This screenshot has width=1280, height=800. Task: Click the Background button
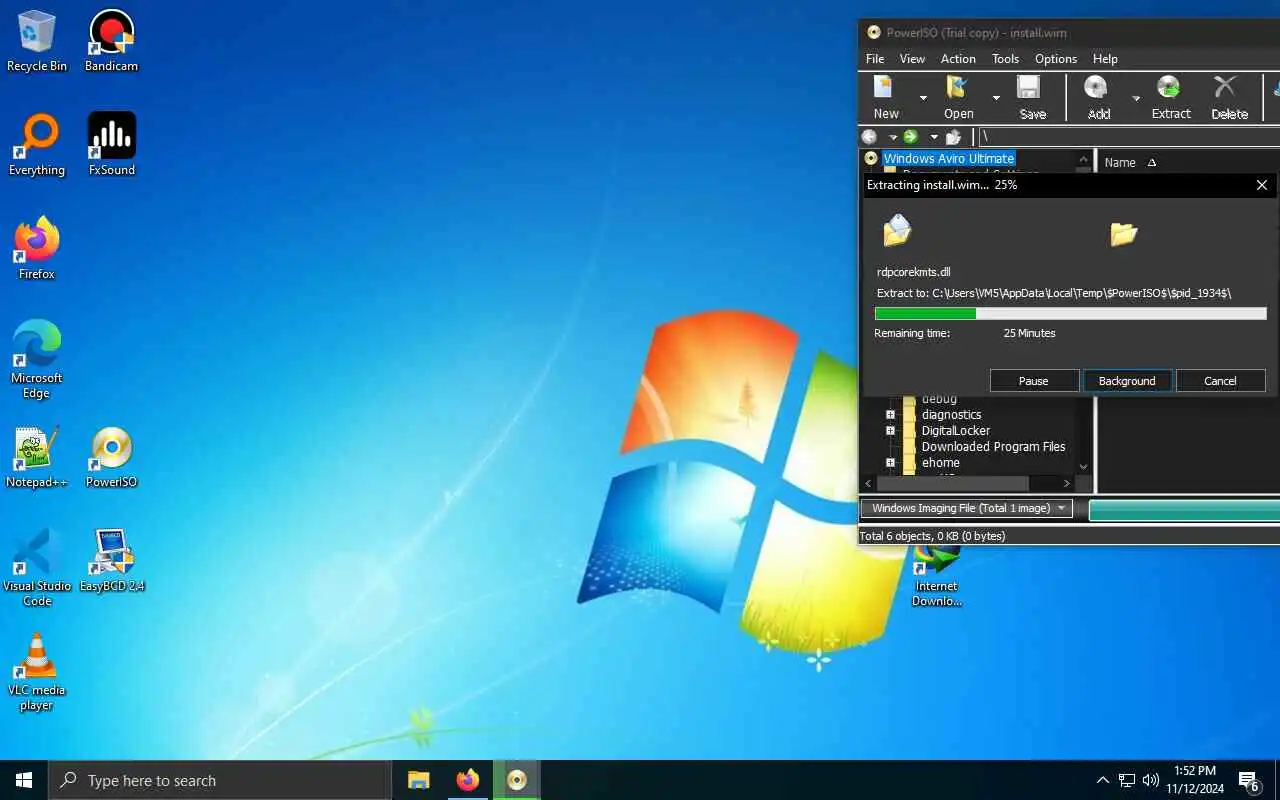(x=1127, y=381)
